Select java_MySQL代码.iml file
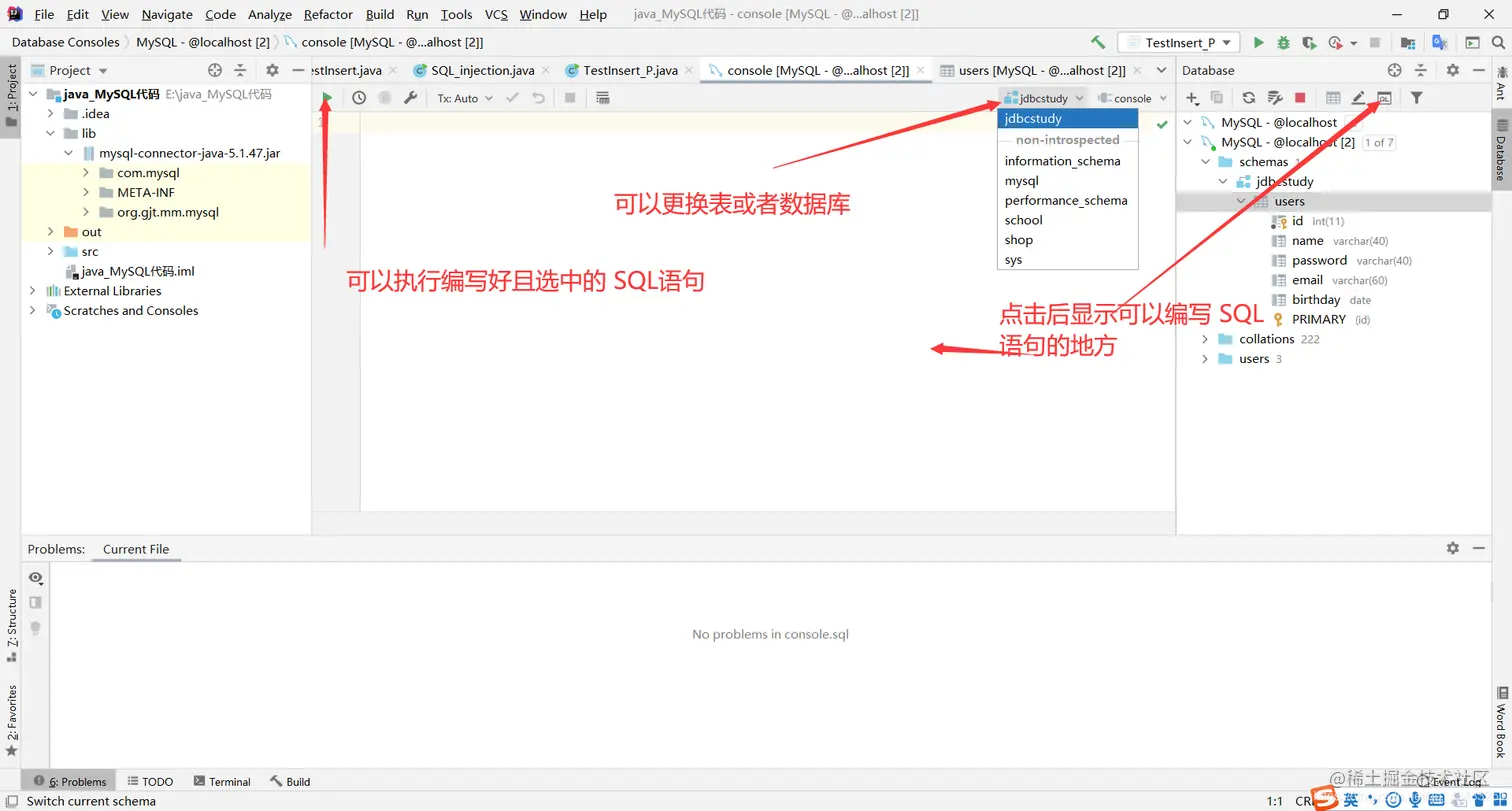Viewport: 1512px width, 811px height. [138, 271]
